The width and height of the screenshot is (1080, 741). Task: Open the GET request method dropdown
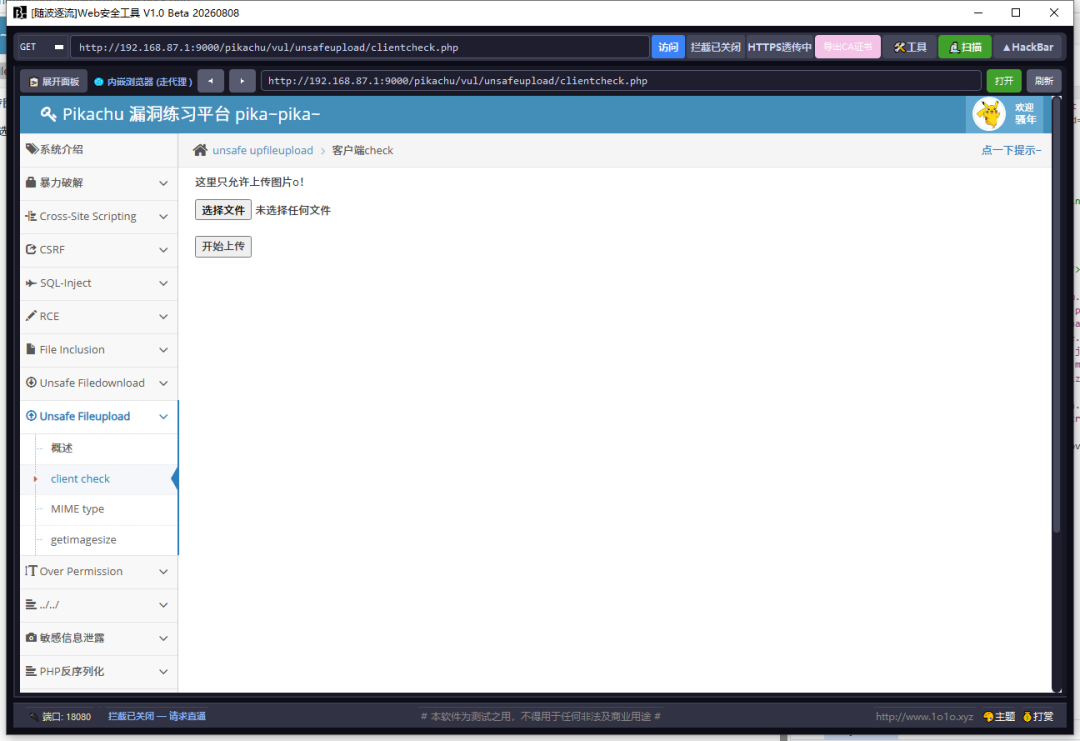tap(42, 47)
